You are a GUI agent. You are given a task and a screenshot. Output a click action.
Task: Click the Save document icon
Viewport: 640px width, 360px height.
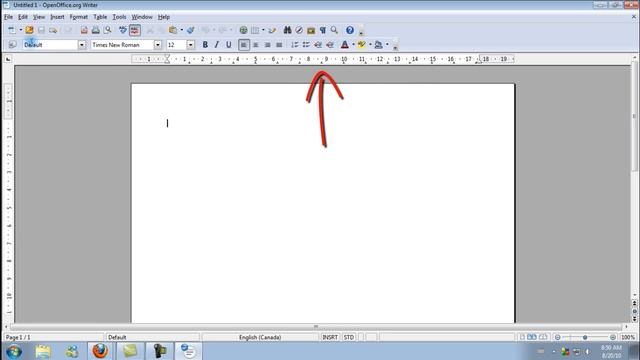pyautogui.click(x=41, y=30)
